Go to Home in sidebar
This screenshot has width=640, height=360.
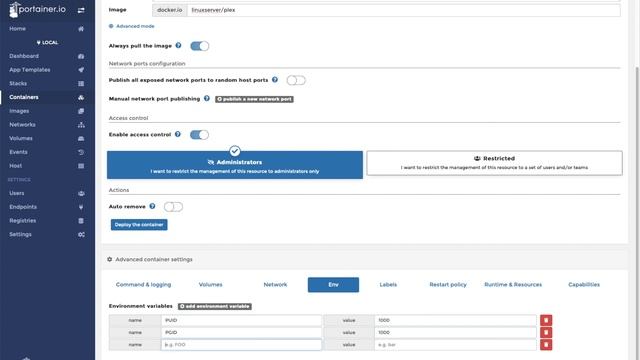(18, 29)
